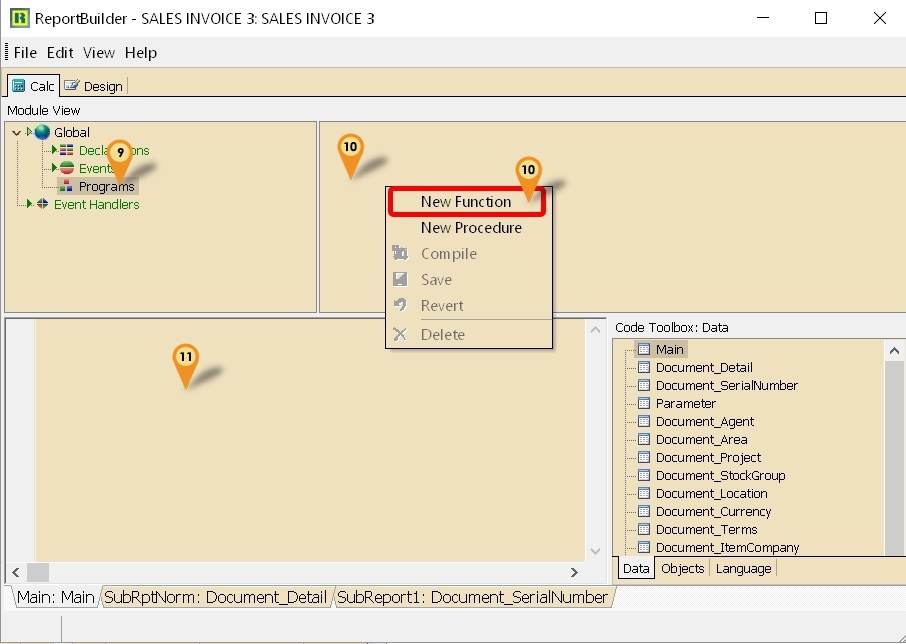Open the Language tab in Code Toolbox

pos(743,568)
